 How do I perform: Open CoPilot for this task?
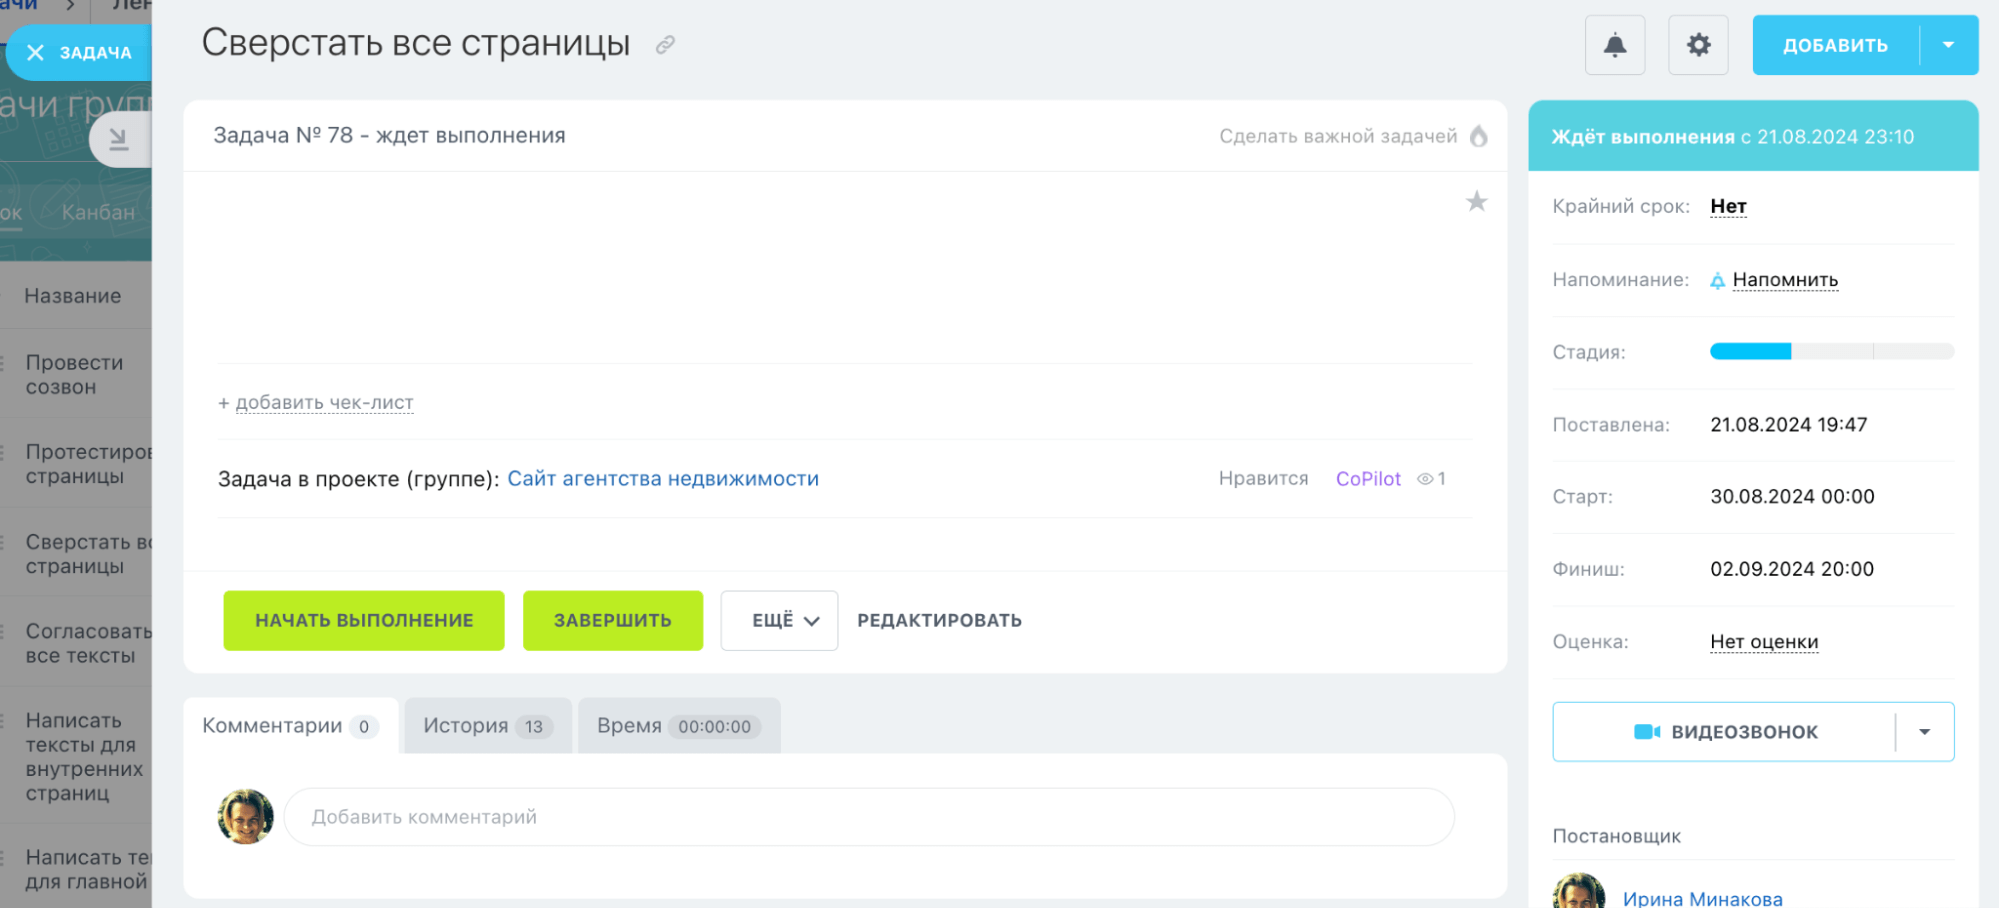pos(1368,479)
